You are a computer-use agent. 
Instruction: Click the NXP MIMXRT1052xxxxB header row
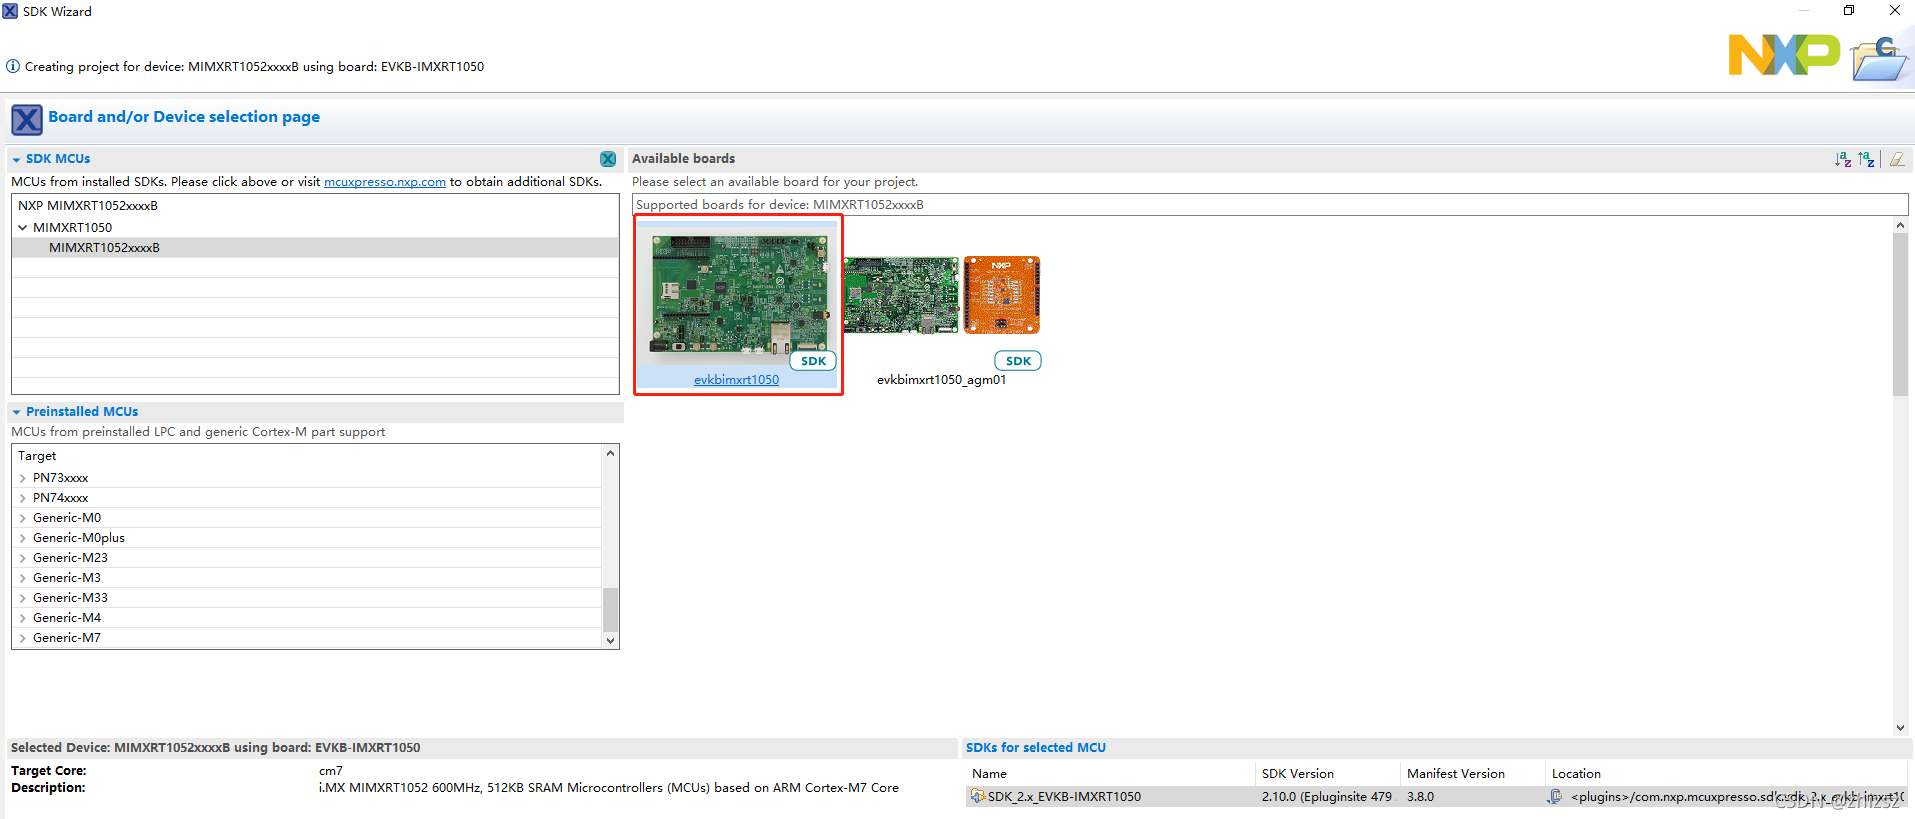click(315, 206)
